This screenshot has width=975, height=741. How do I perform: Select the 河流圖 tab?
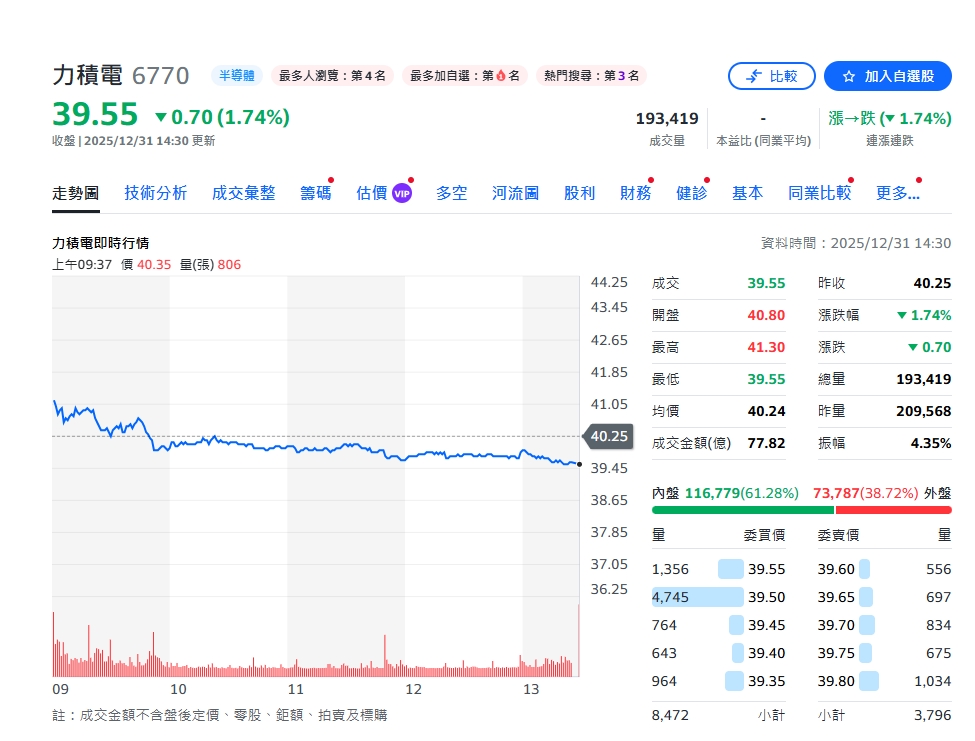pos(515,193)
